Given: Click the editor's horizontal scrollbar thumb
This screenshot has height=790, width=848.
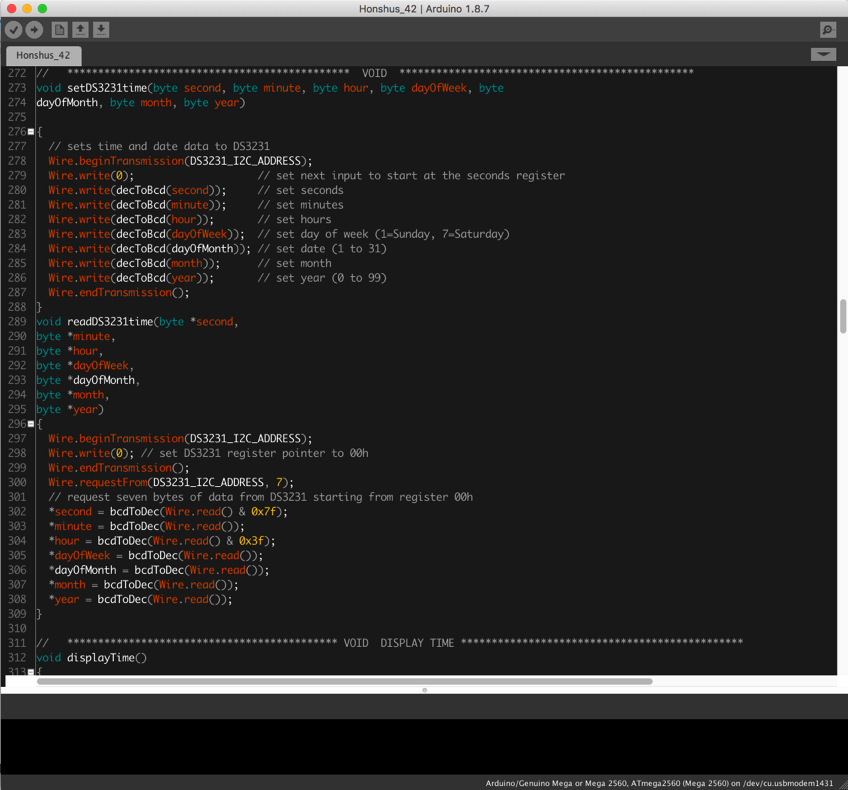Looking at the screenshot, I should [x=344, y=681].
